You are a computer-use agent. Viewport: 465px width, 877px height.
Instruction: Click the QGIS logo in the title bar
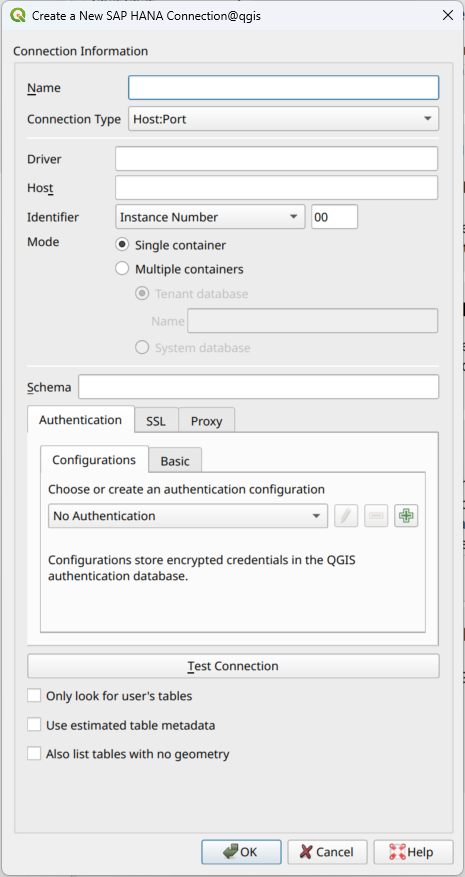coord(17,15)
